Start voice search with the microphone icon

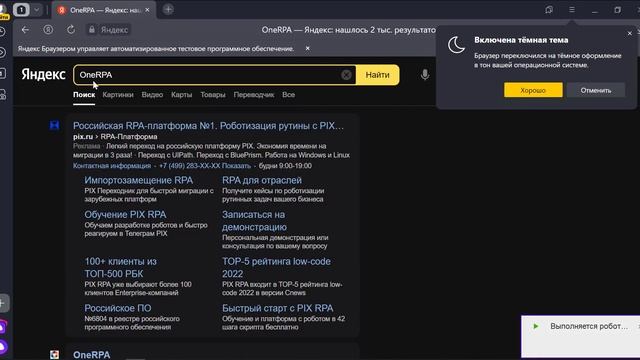pos(425,75)
